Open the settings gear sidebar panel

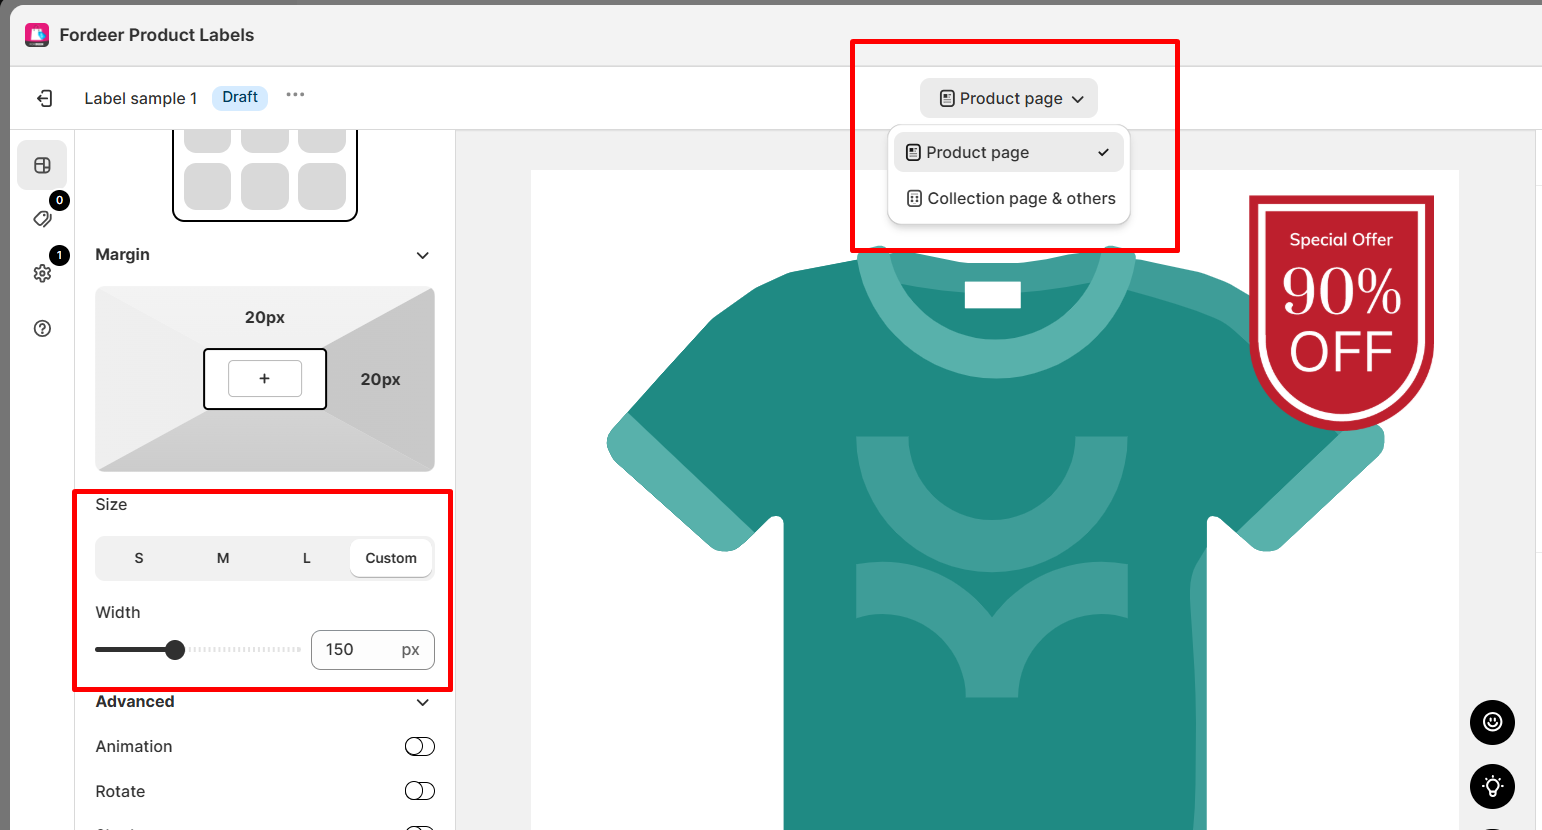pos(42,273)
